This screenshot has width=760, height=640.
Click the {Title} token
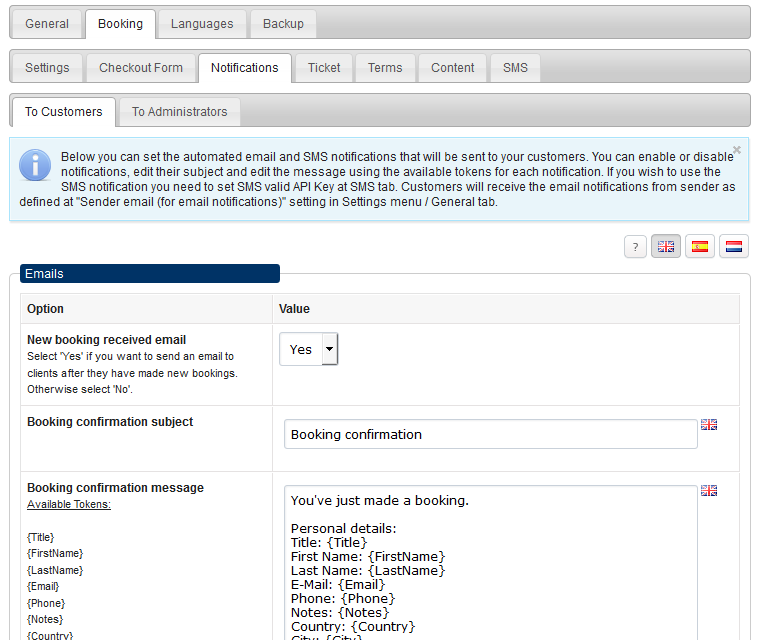[x=41, y=537]
